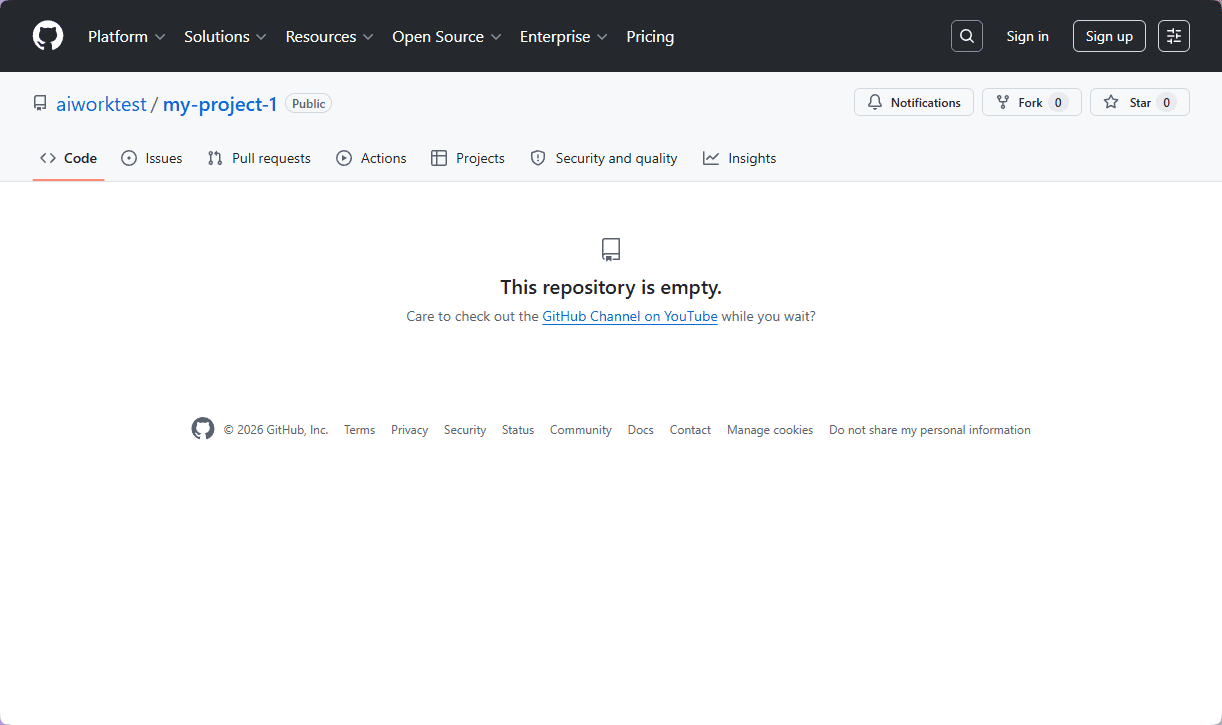Switch to the Issues tab
Screen dimensions: 1222x725
point(152,158)
